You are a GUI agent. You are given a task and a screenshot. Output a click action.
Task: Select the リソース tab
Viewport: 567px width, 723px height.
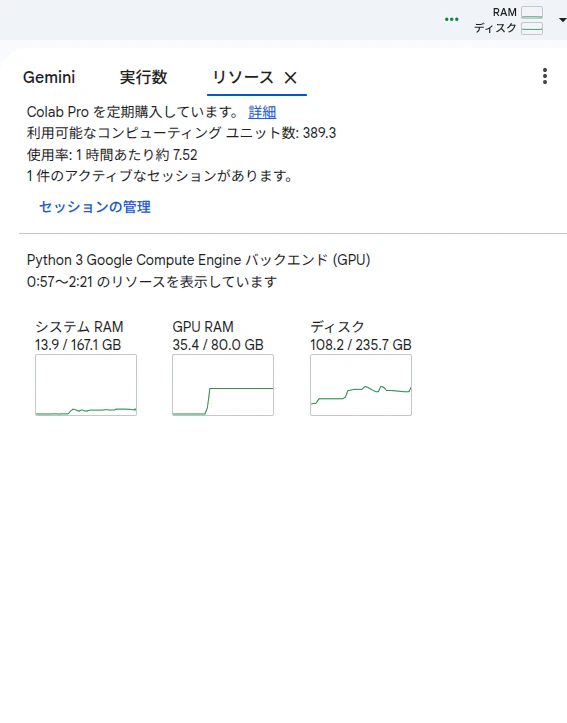pyautogui.click(x=243, y=77)
